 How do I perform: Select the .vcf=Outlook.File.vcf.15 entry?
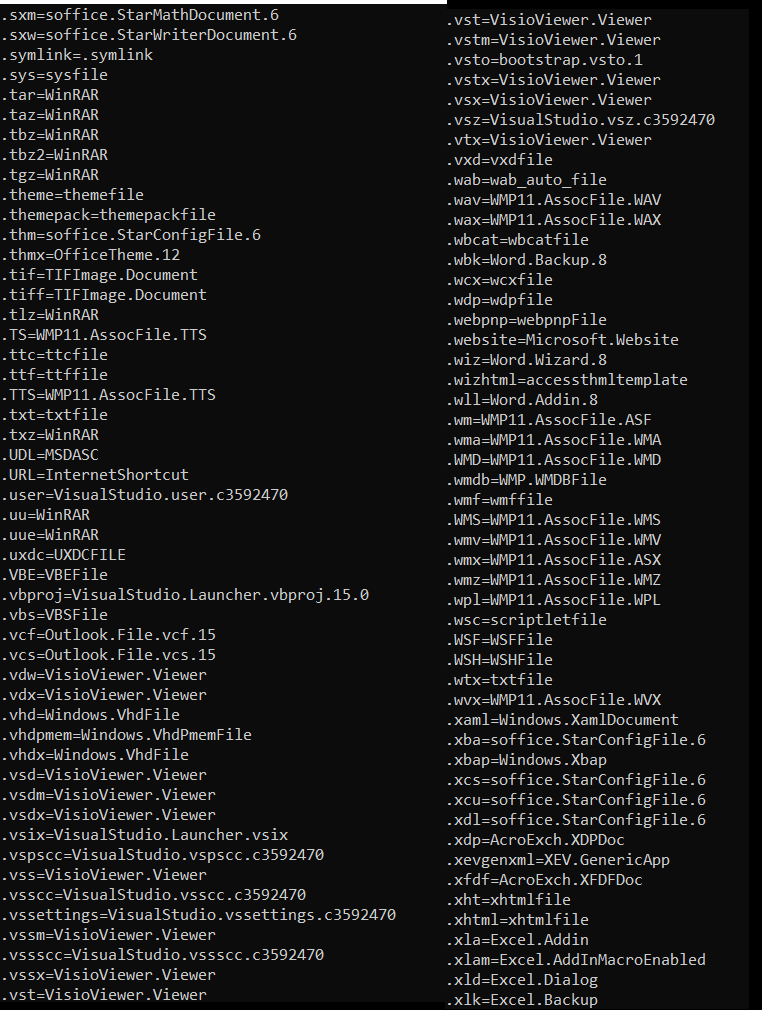(x=108, y=634)
